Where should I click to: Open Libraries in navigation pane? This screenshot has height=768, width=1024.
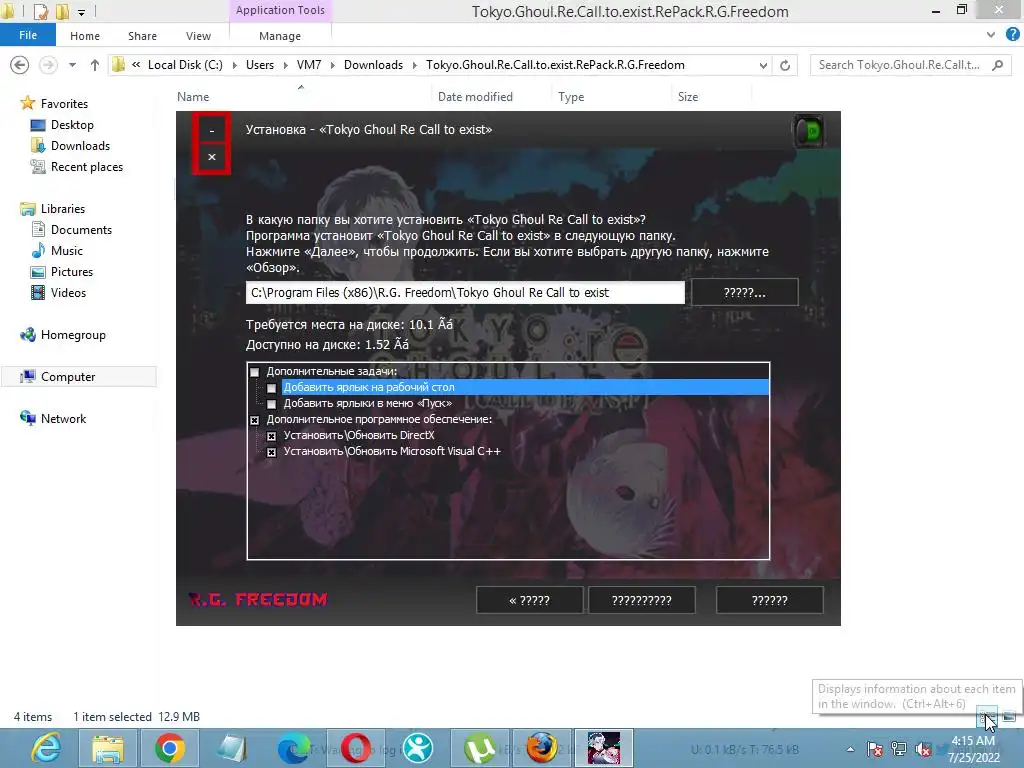tap(63, 209)
